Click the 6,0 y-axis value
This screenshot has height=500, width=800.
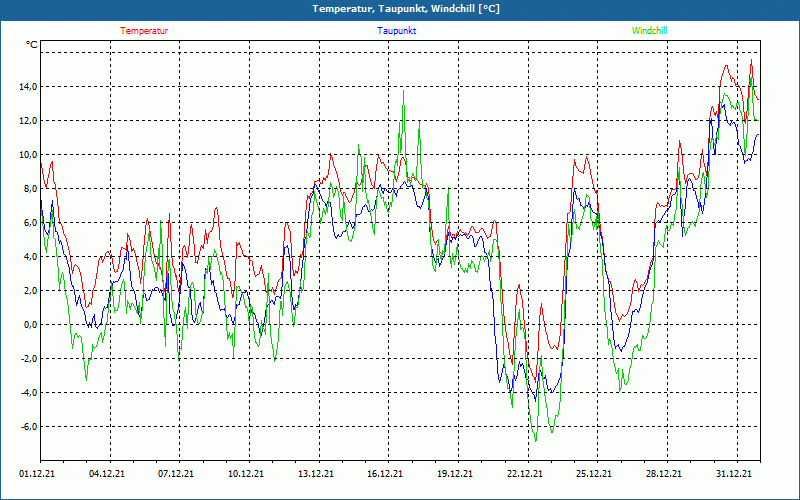pyautogui.click(x=31, y=222)
